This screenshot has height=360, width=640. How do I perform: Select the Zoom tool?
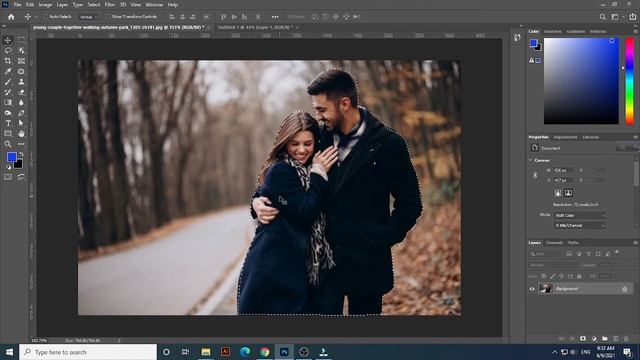(8, 144)
